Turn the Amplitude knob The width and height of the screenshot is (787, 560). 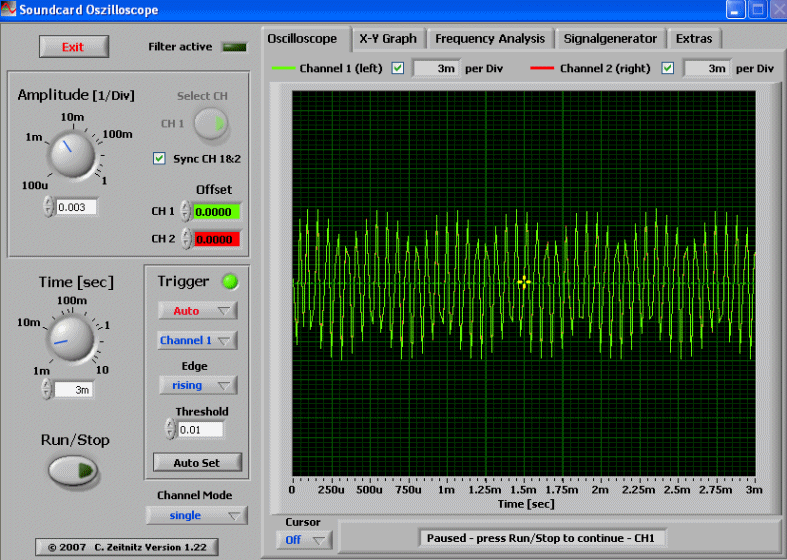(72, 154)
